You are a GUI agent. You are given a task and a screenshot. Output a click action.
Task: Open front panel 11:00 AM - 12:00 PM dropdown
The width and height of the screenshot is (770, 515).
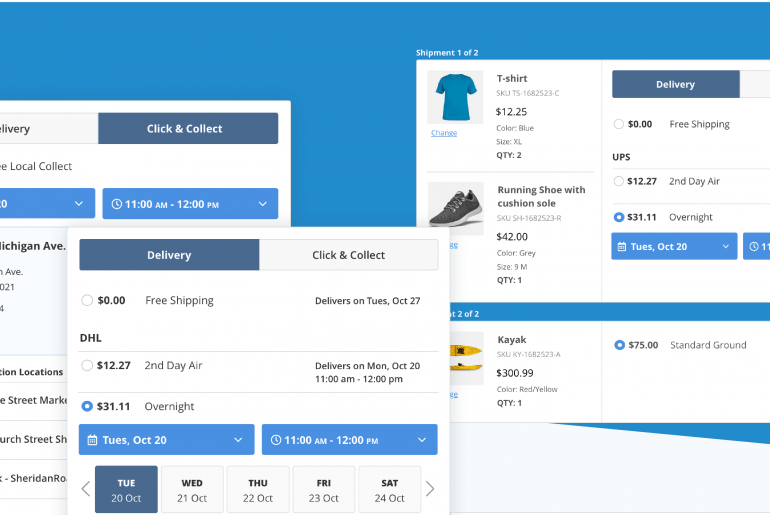350,439
